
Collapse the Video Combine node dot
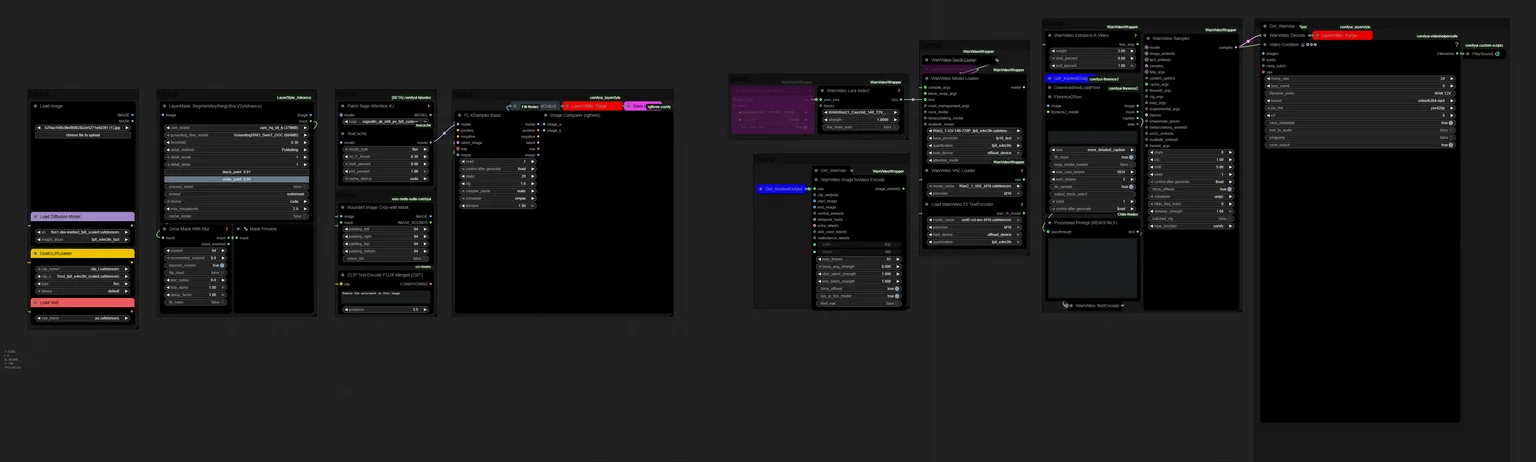point(1265,44)
